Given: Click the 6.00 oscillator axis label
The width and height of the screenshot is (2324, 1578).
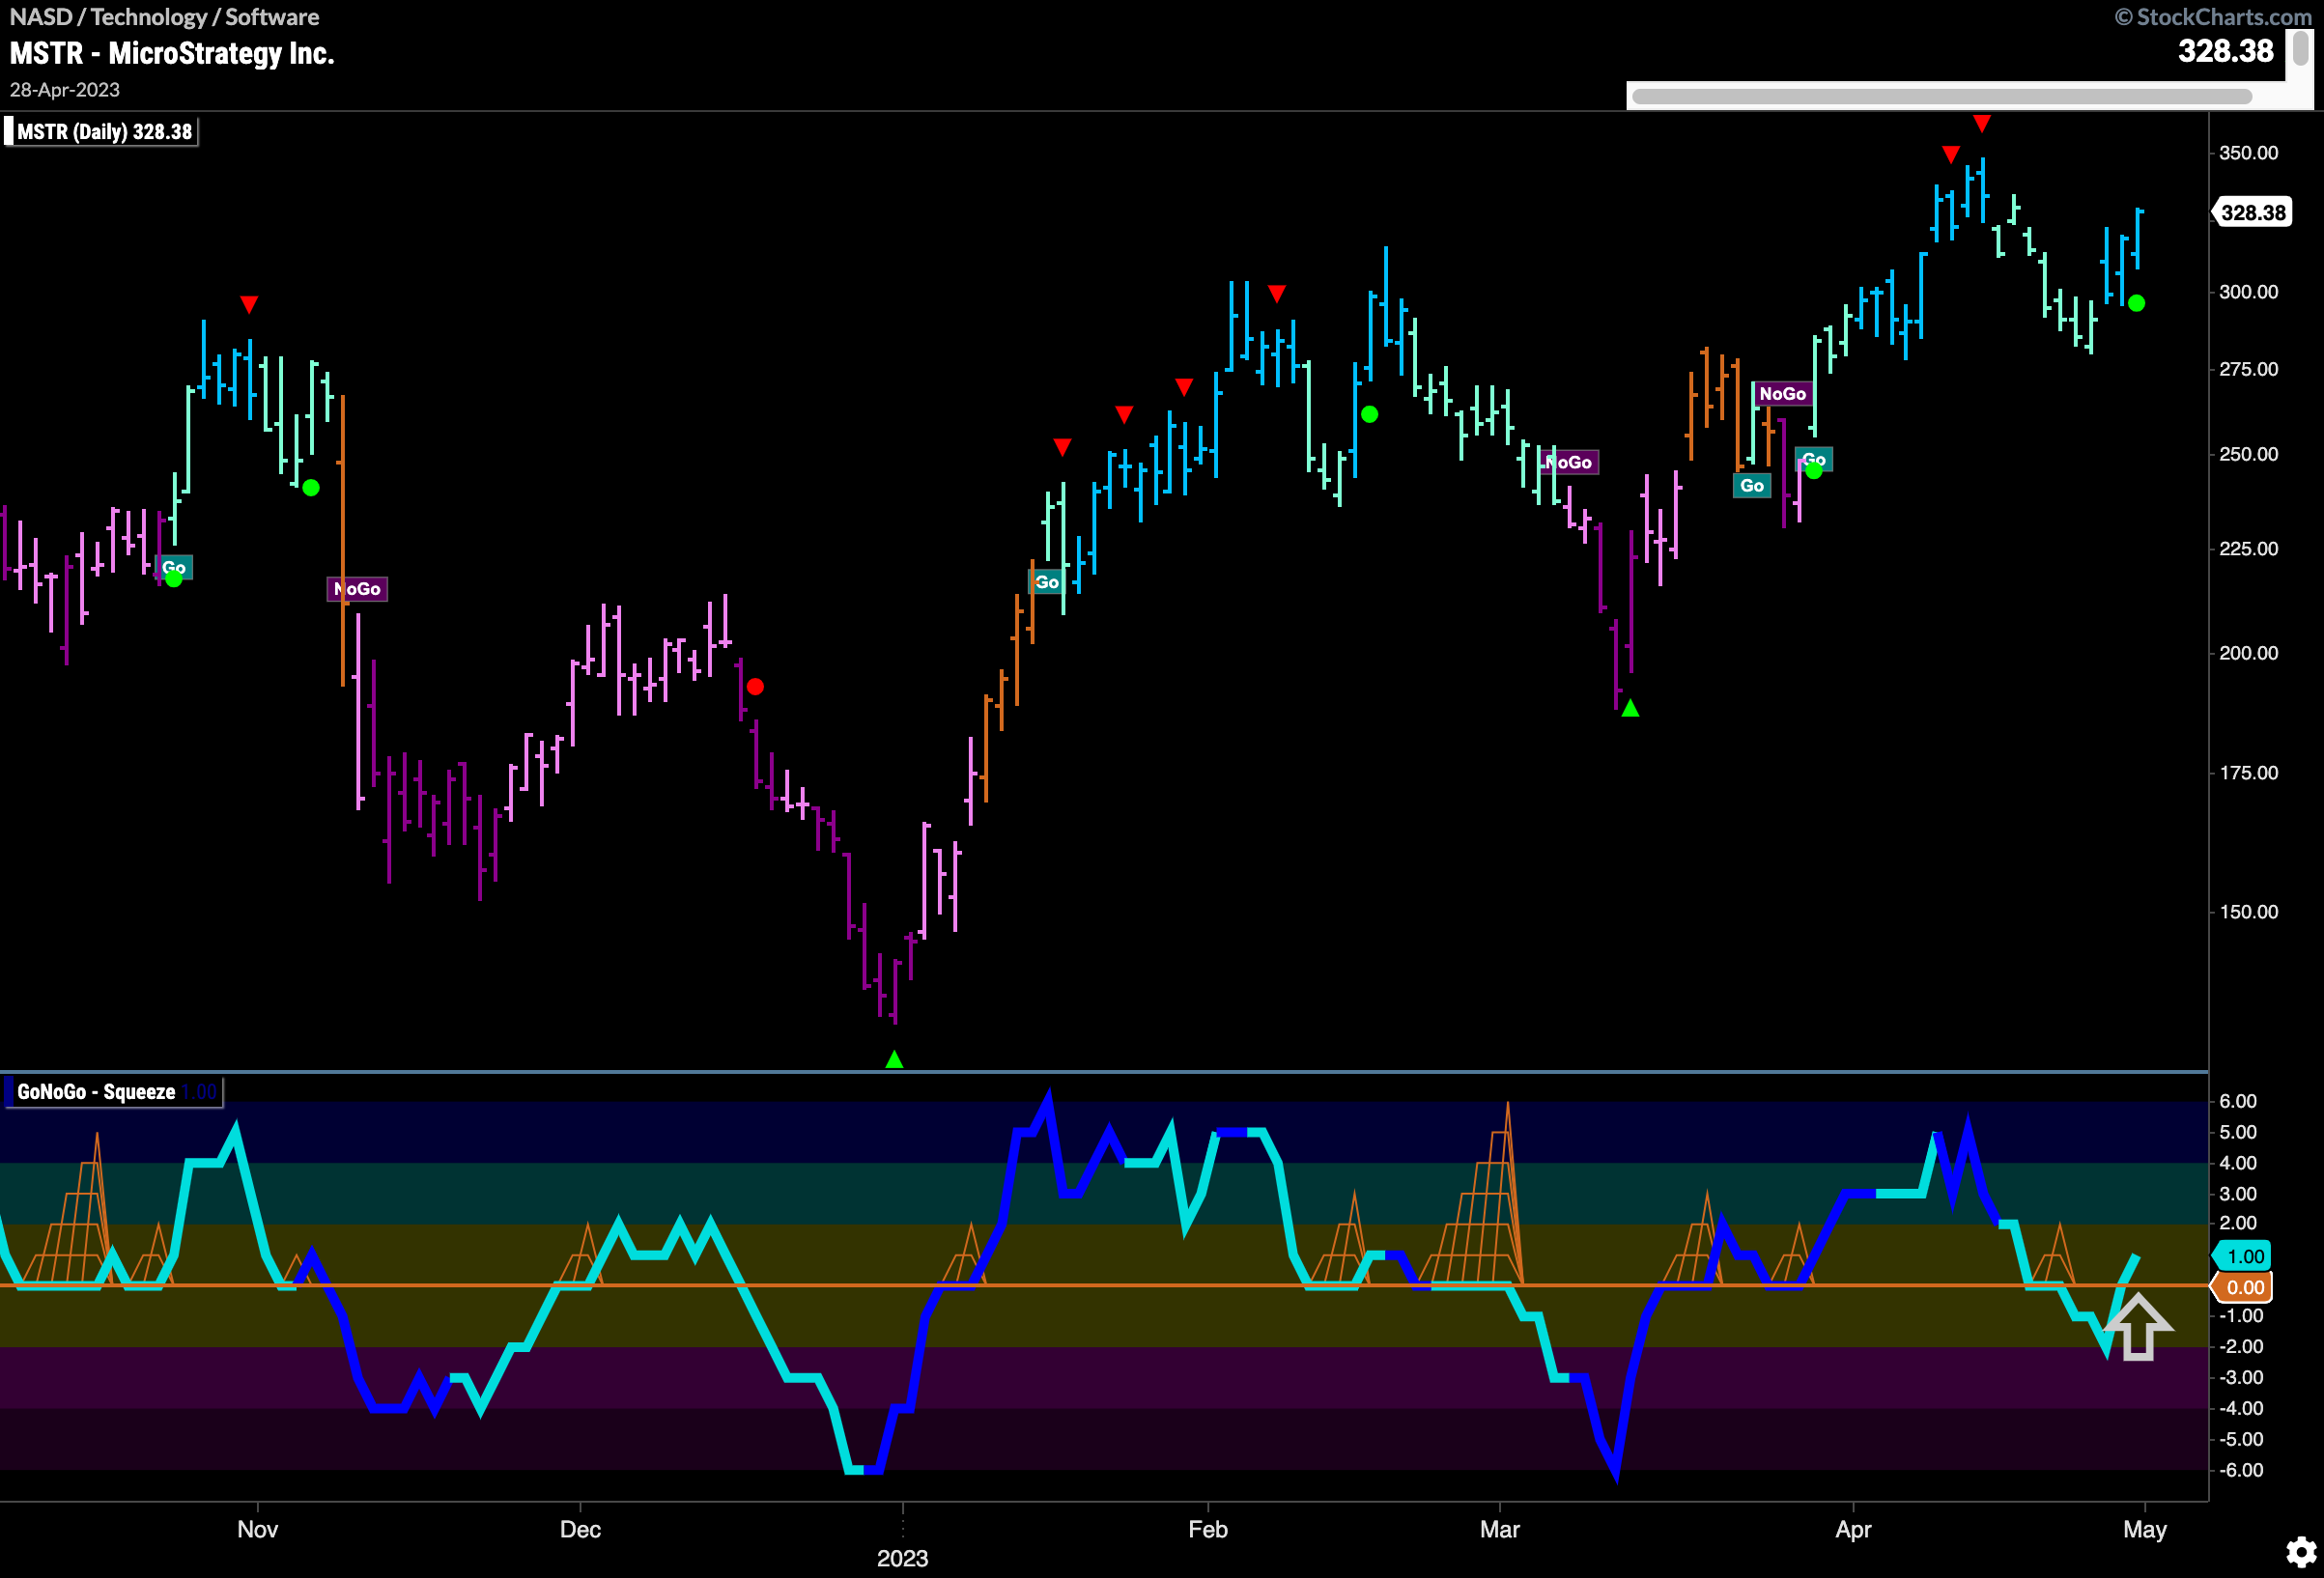Looking at the screenshot, I should (2238, 1101).
